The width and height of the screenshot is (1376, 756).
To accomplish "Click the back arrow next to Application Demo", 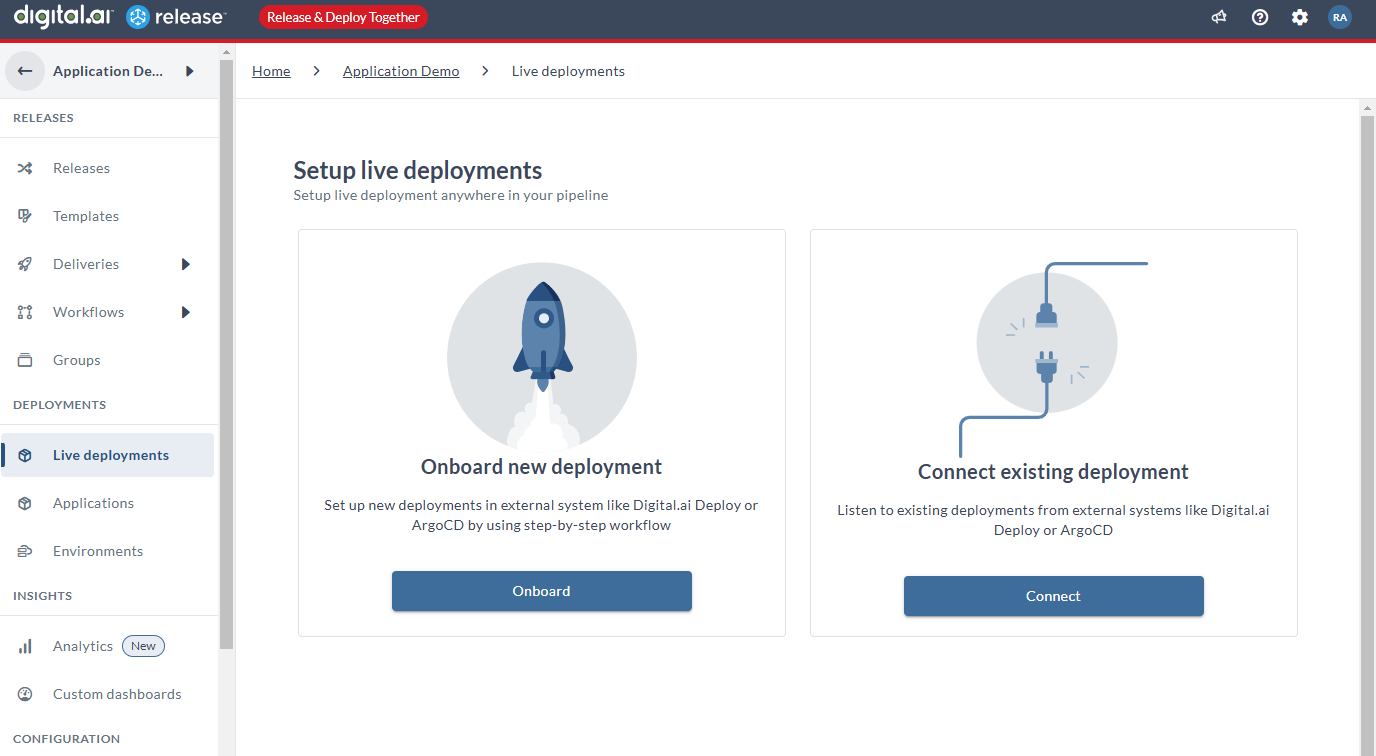I will tap(25, 71).
